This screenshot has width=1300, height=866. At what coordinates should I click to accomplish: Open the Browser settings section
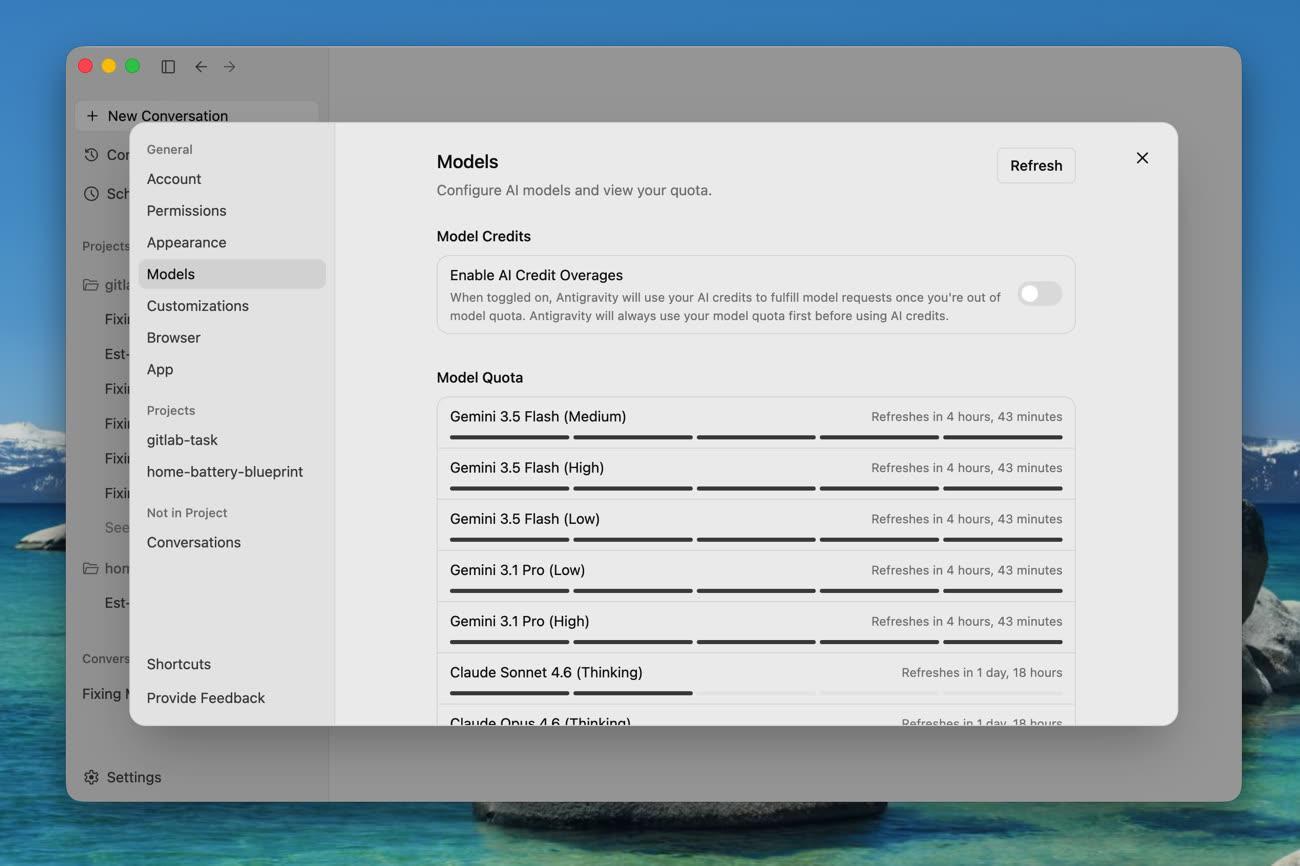[x=232, y=338]
